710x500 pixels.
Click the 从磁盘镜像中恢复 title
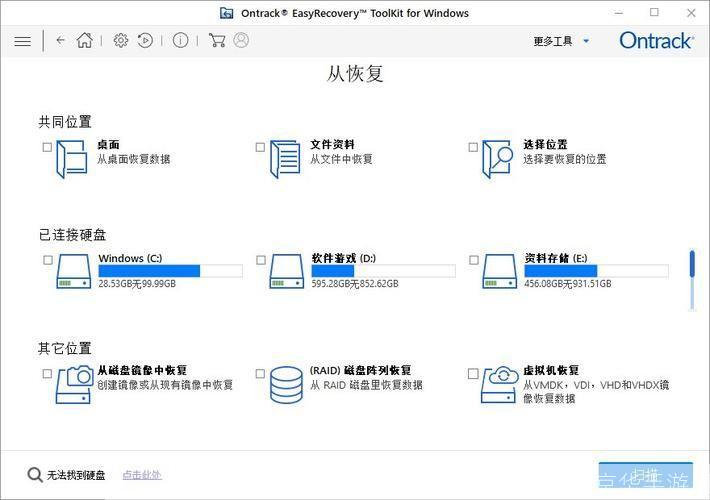pos(142,370)
